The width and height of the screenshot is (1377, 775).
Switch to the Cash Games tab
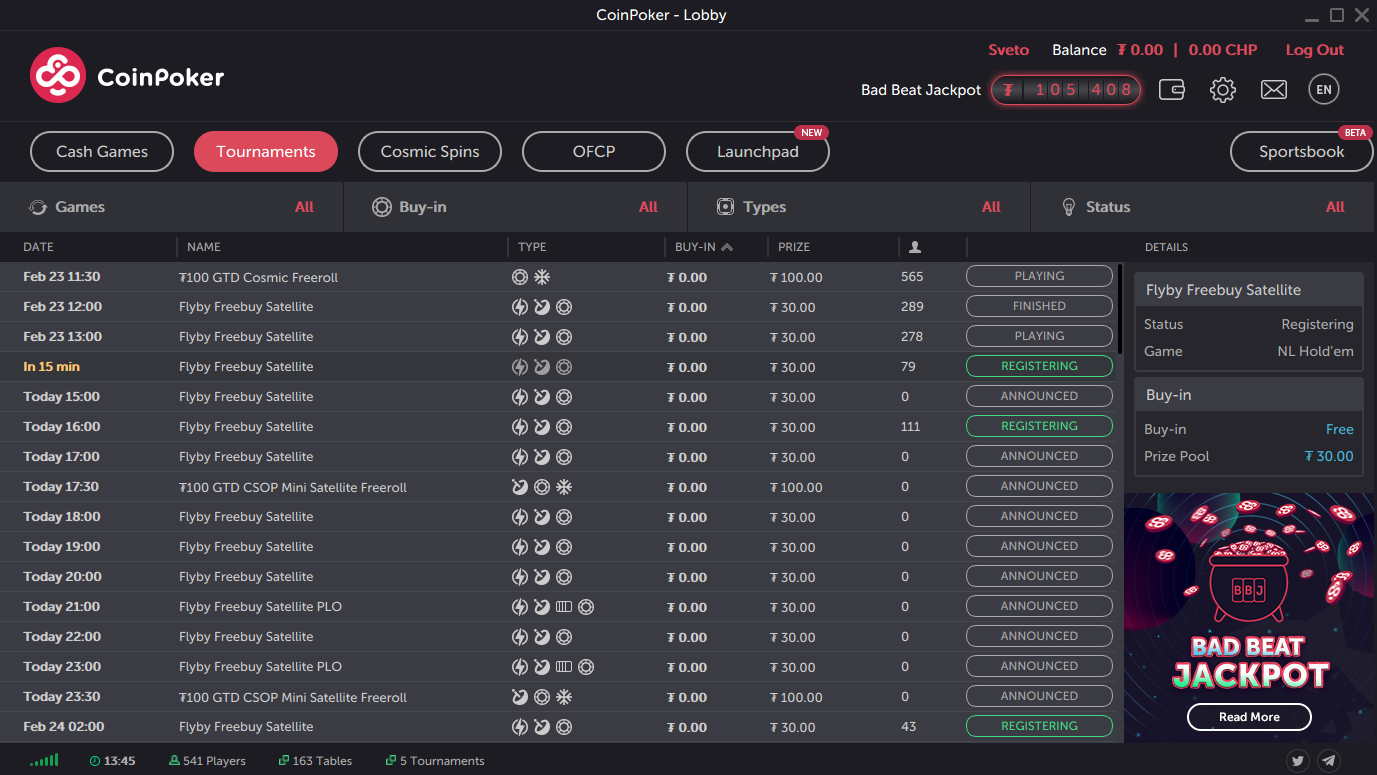pyautogui.click(x=102, y=152)
